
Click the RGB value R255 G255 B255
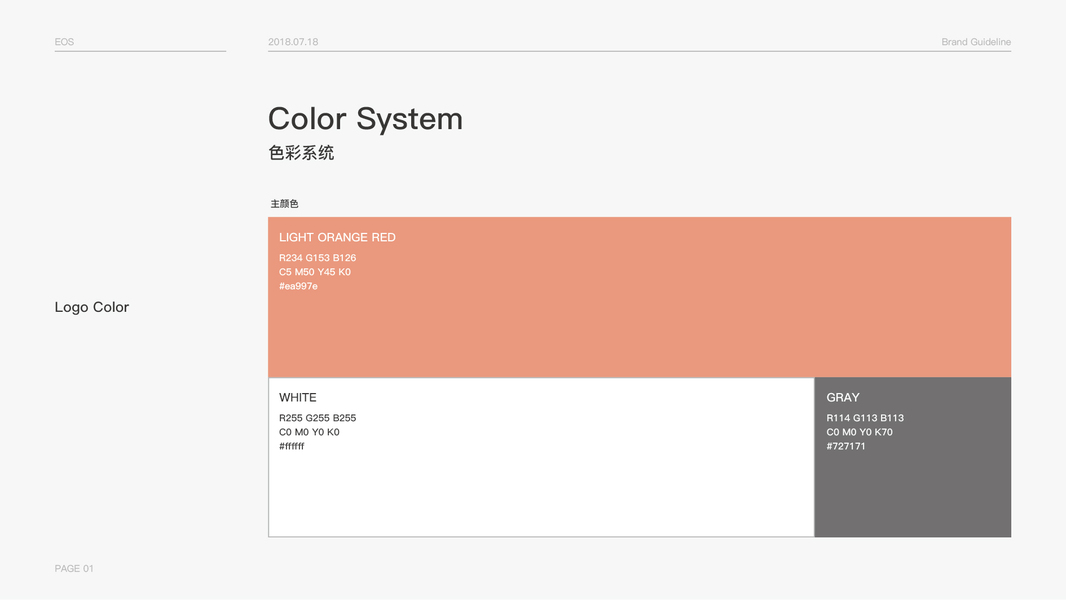pos(317,418)
